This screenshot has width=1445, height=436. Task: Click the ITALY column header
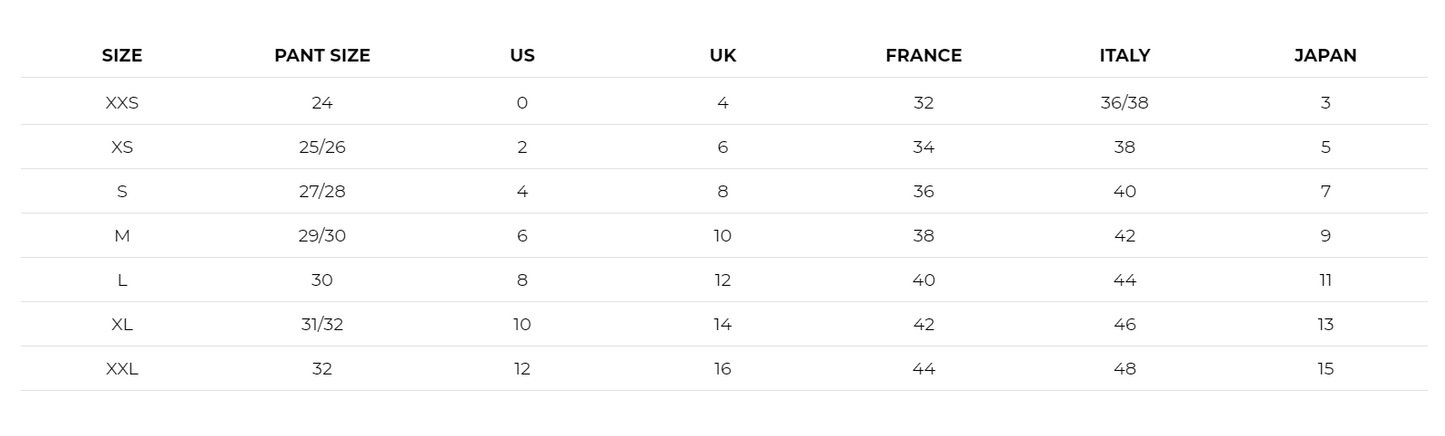tap(1124, 56)
